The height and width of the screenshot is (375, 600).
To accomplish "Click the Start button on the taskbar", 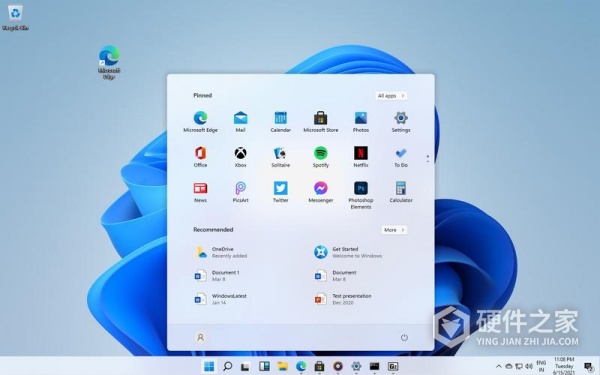I will pos(209,366).
